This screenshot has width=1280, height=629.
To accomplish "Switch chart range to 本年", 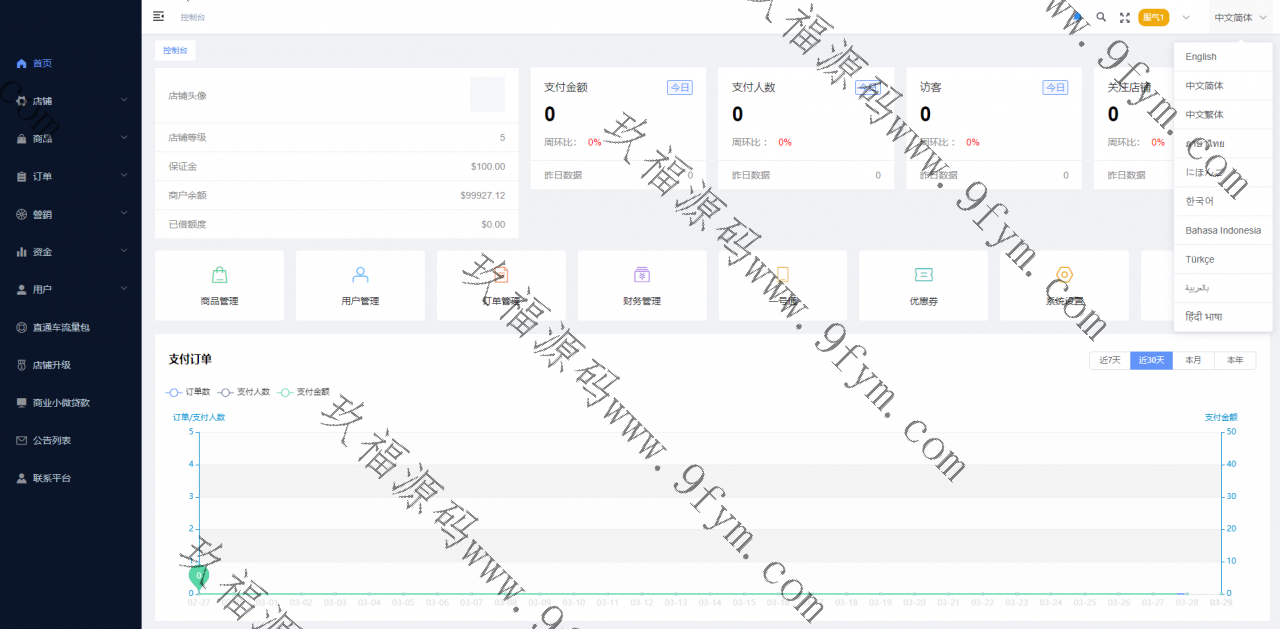I will [x=1235, y=361].
